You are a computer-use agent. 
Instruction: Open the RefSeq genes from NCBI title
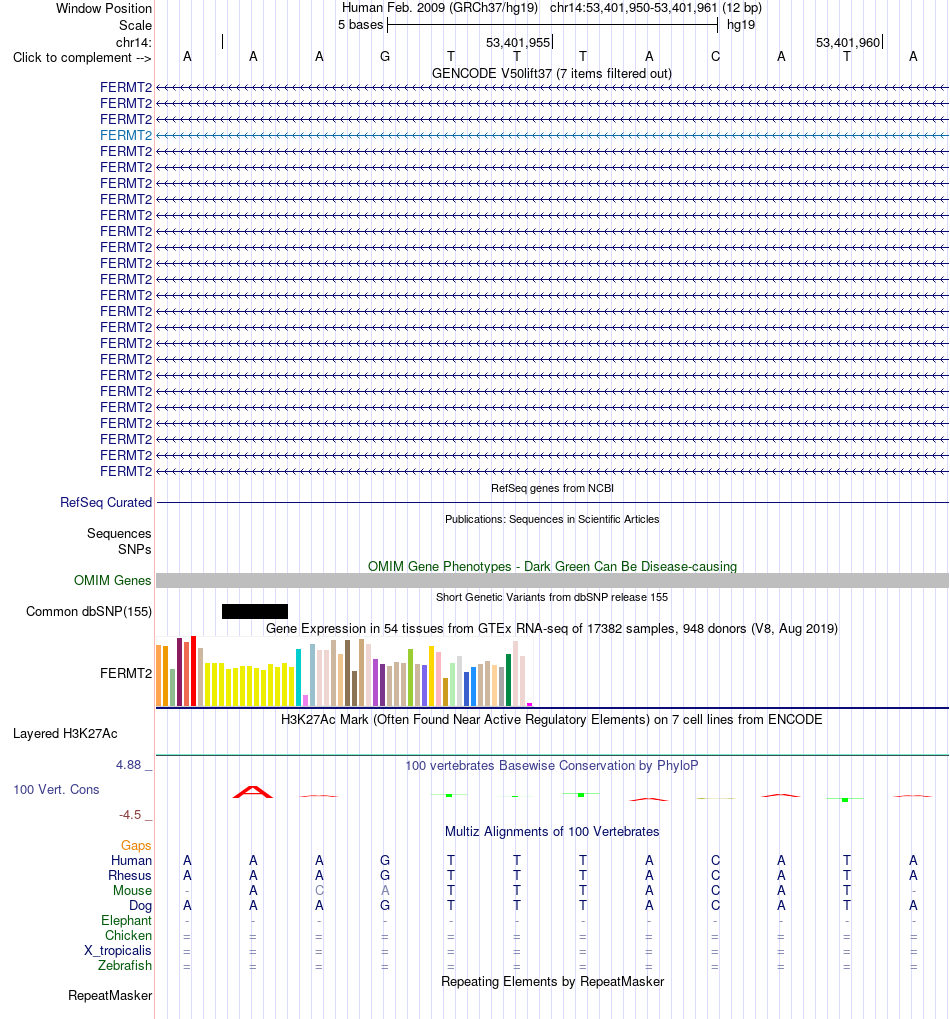(x=552, y=488)
